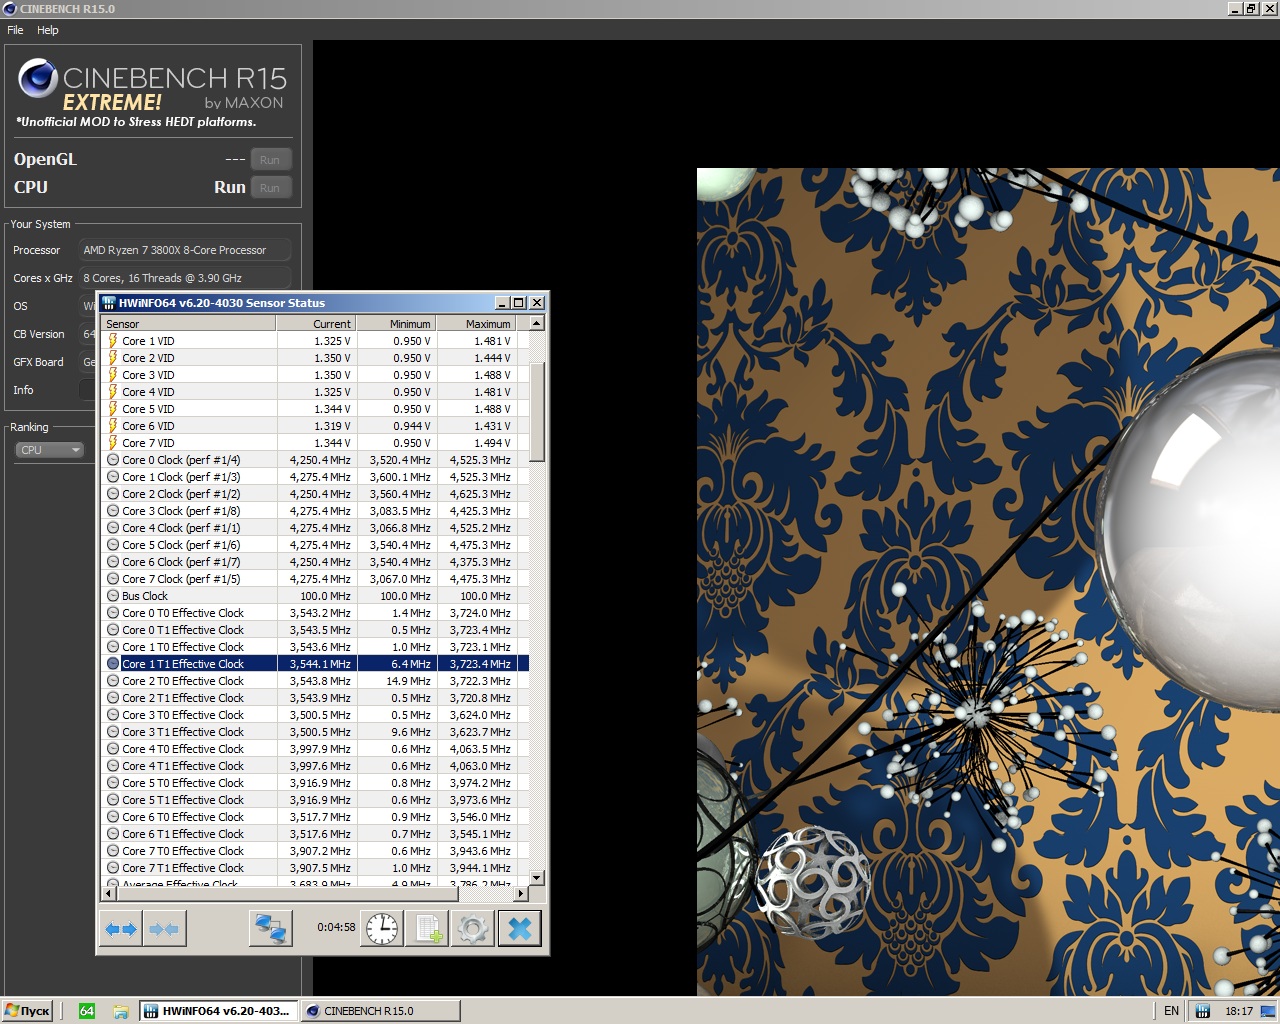Click the Current column header

click(316, 324)
